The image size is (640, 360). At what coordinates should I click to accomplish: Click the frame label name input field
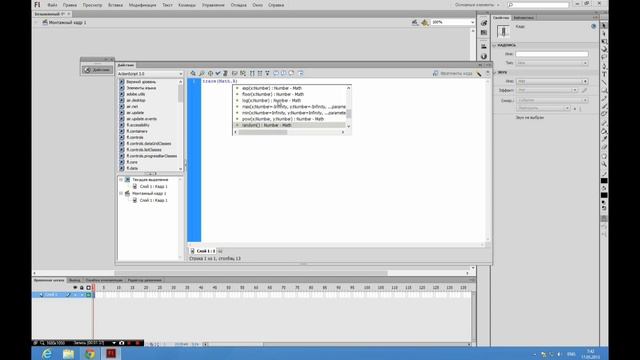coord(551,54)
